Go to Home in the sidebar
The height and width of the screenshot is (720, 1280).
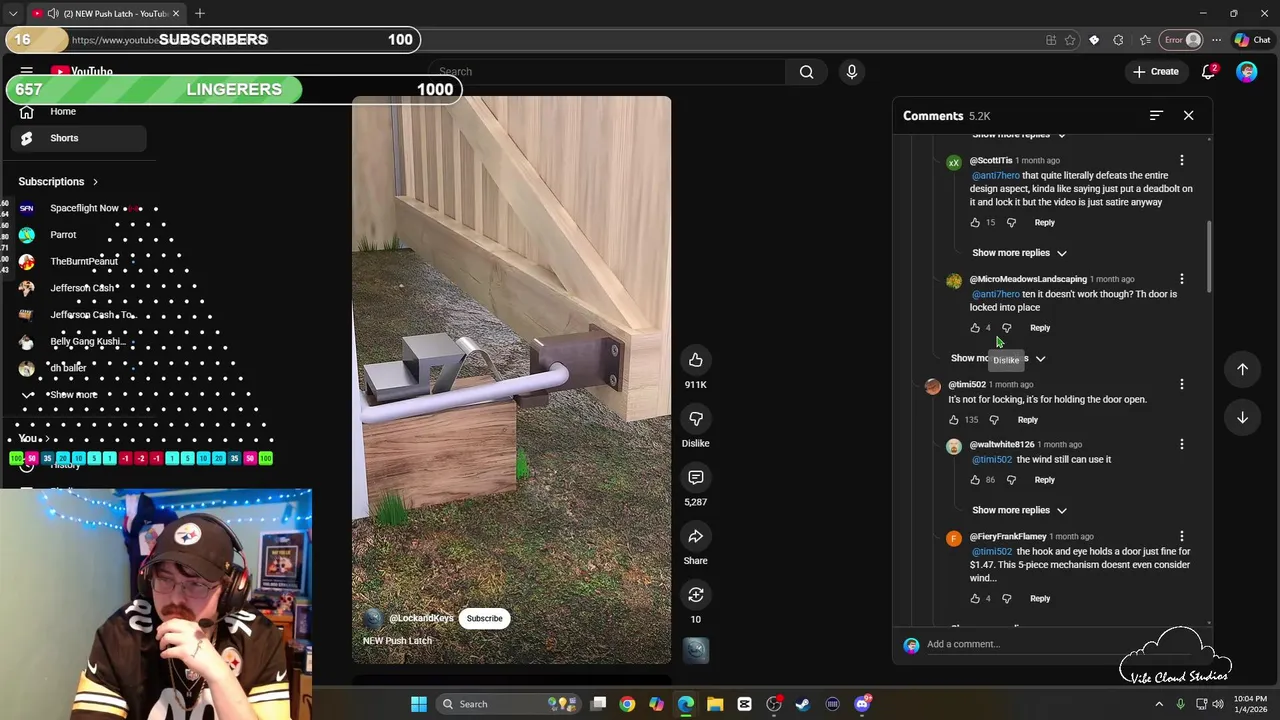pos(78,112)
